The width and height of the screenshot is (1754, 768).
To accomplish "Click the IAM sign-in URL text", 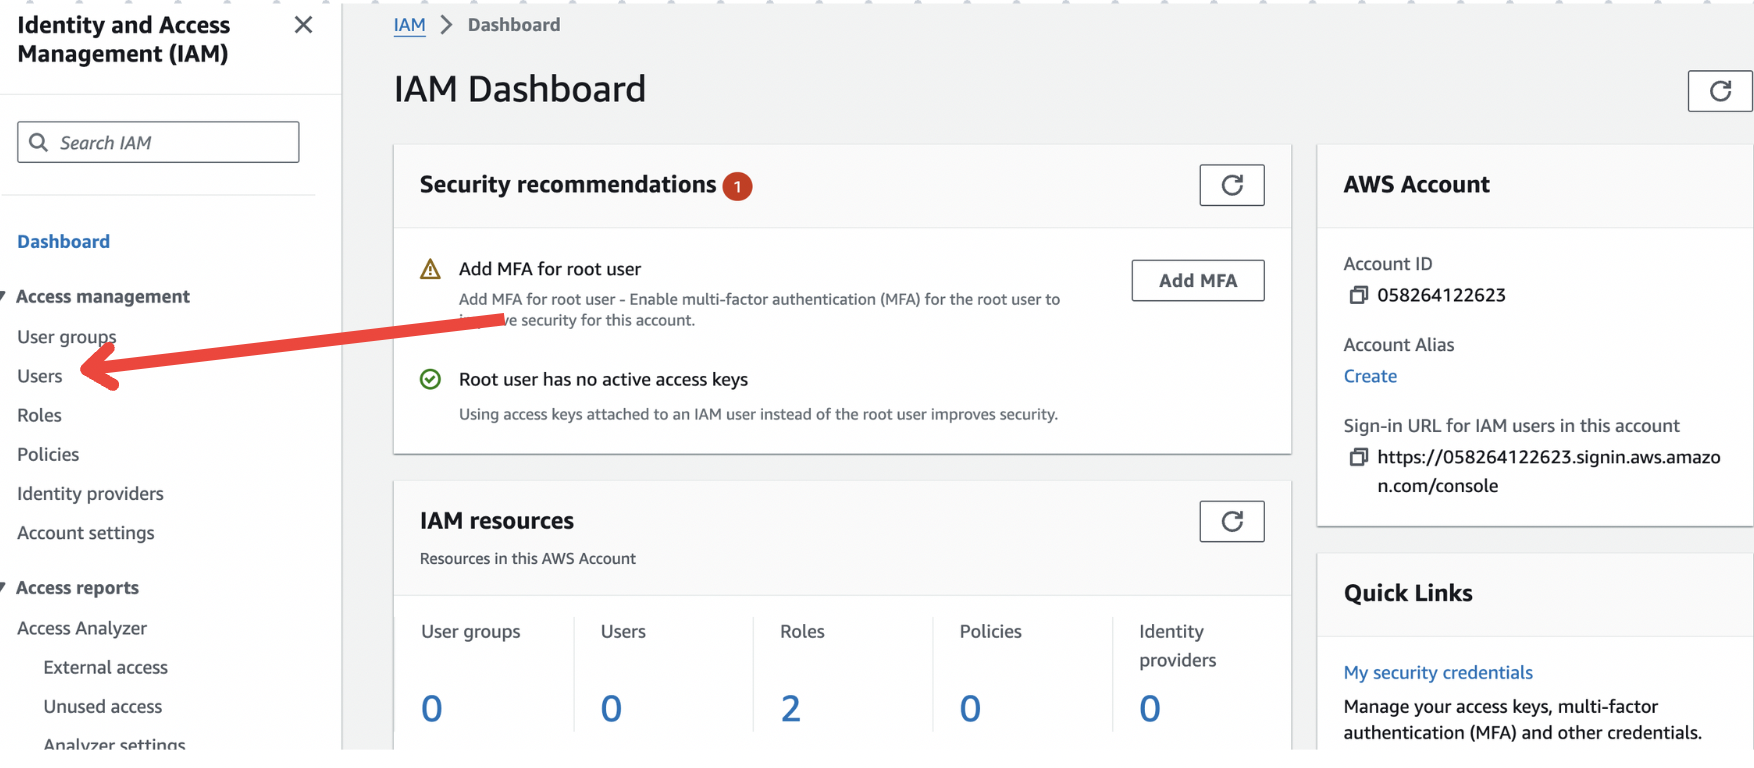I will 1548,471.
